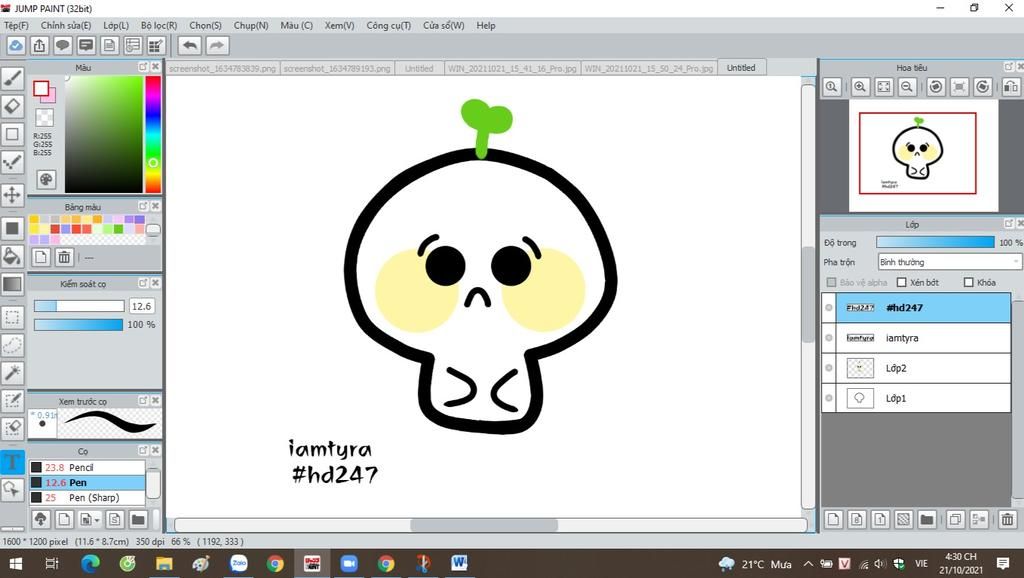
Task: Select the Eraser tool
Action: point(12,106)
